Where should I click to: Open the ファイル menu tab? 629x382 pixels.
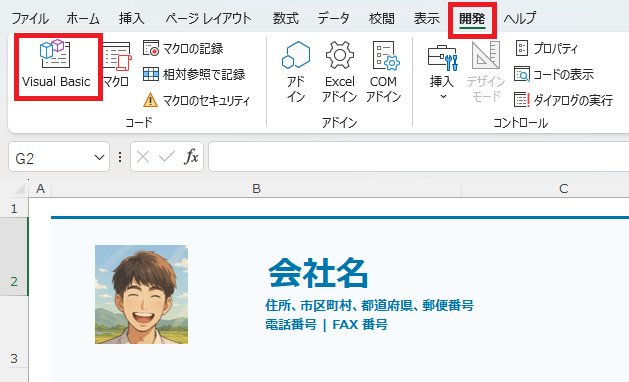tap(30, 18)
